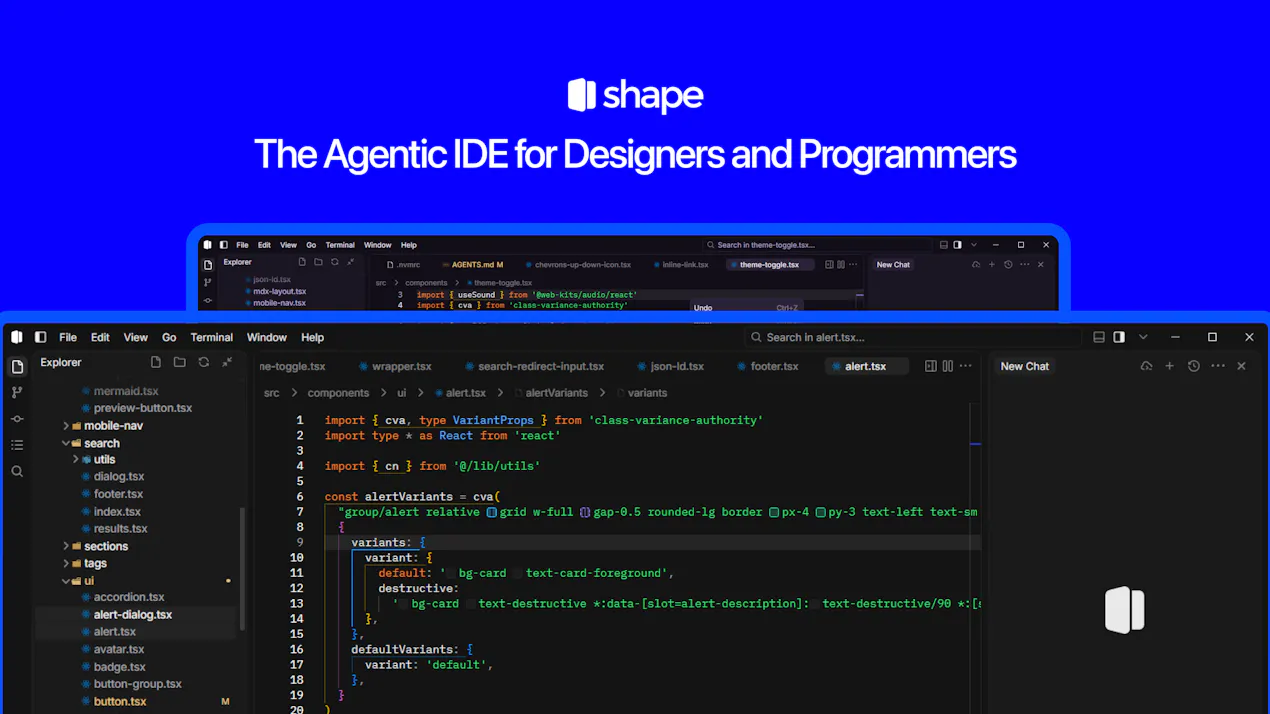Open the commit graph icon in activity bar
The width and height of the screenshot is (1270, 714).
pos(17,419)
